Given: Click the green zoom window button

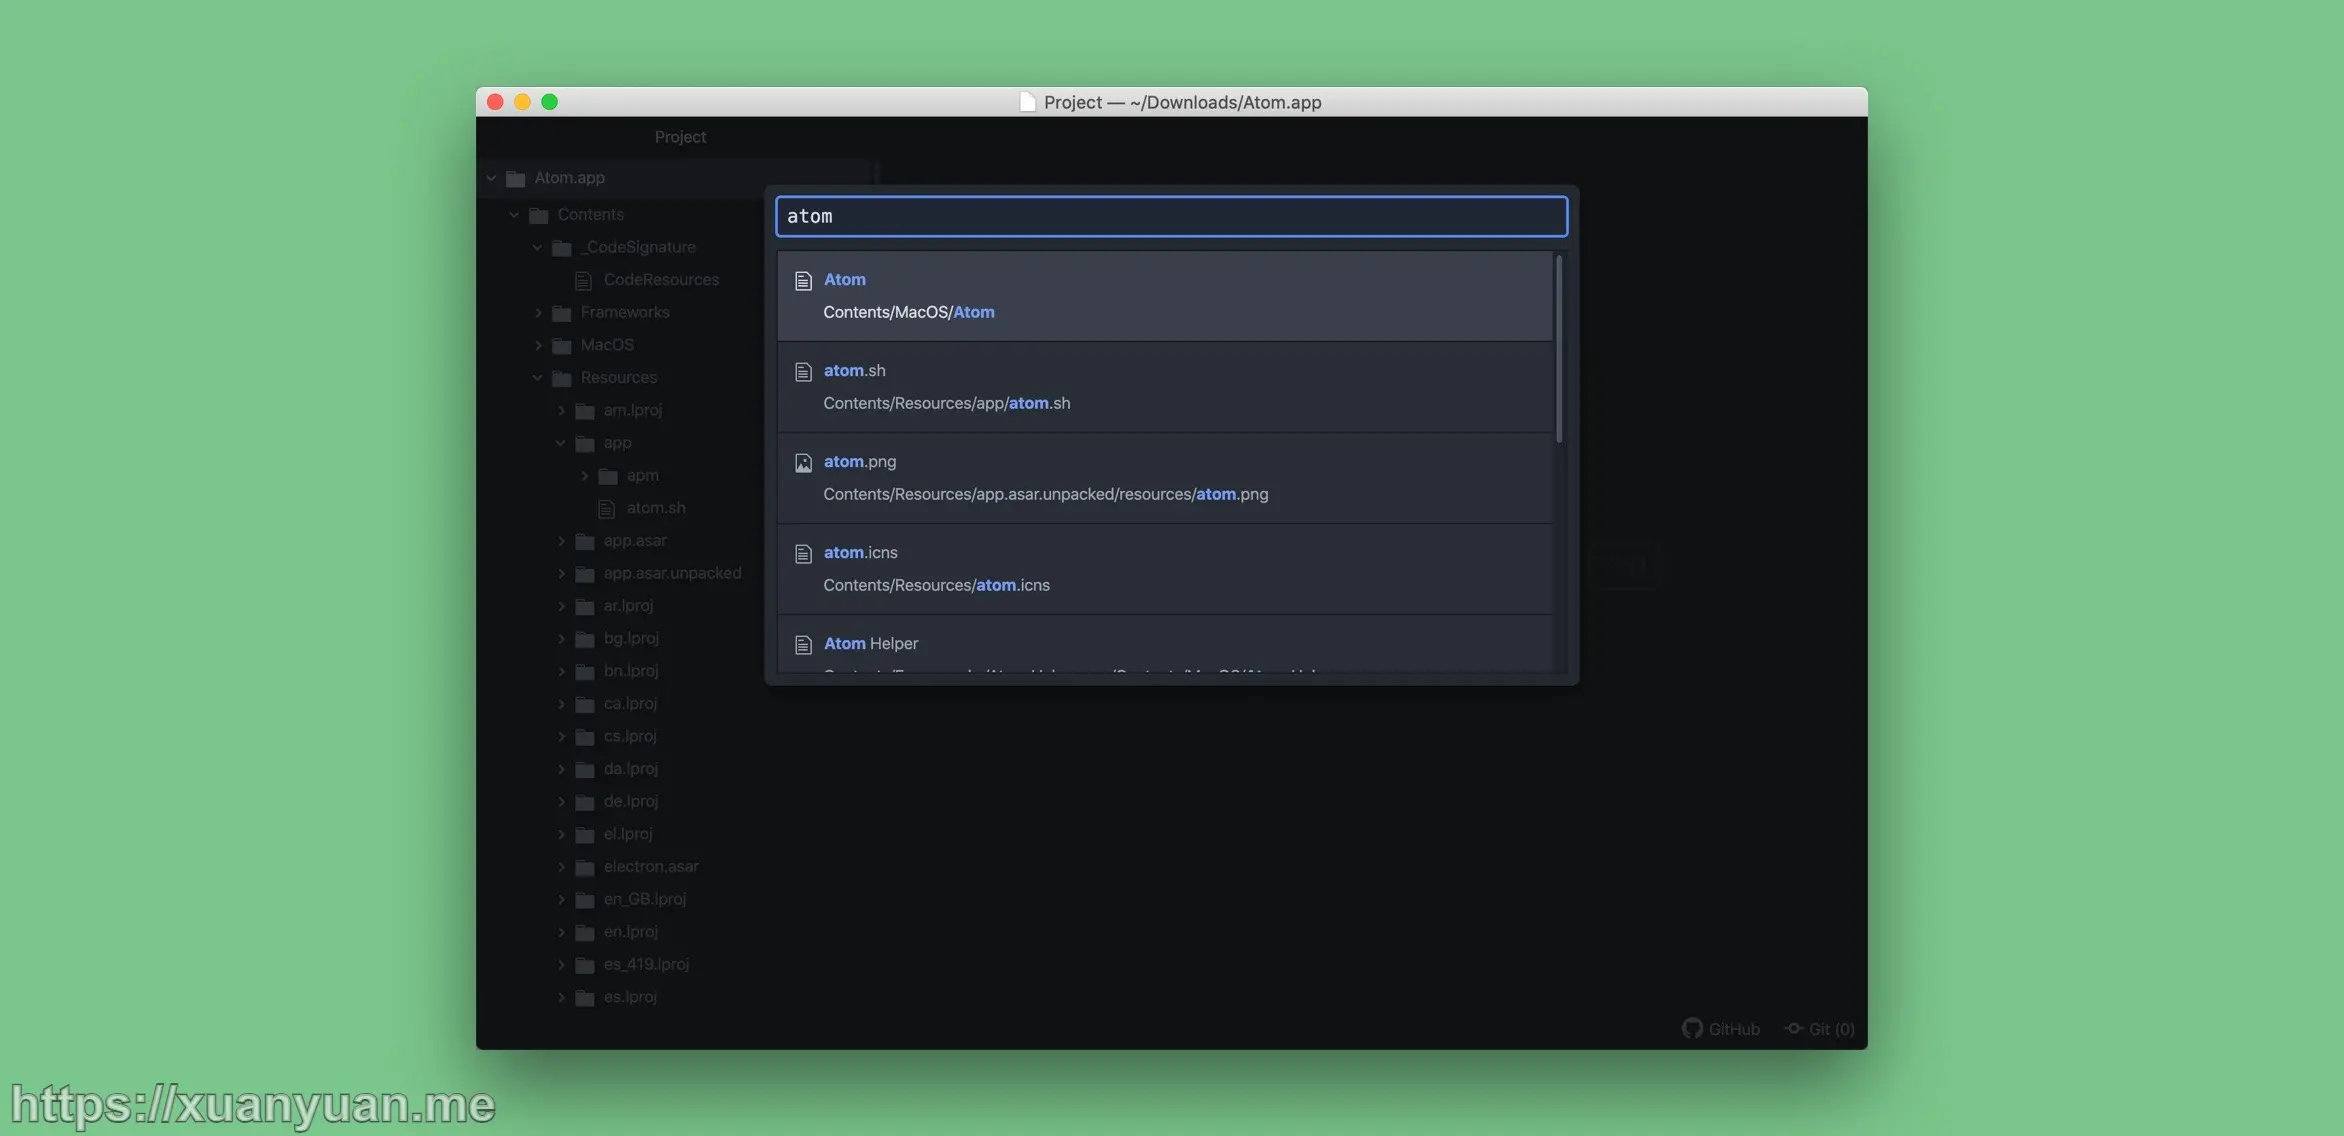Looking at the screenshot, I should tap(549, 102).
